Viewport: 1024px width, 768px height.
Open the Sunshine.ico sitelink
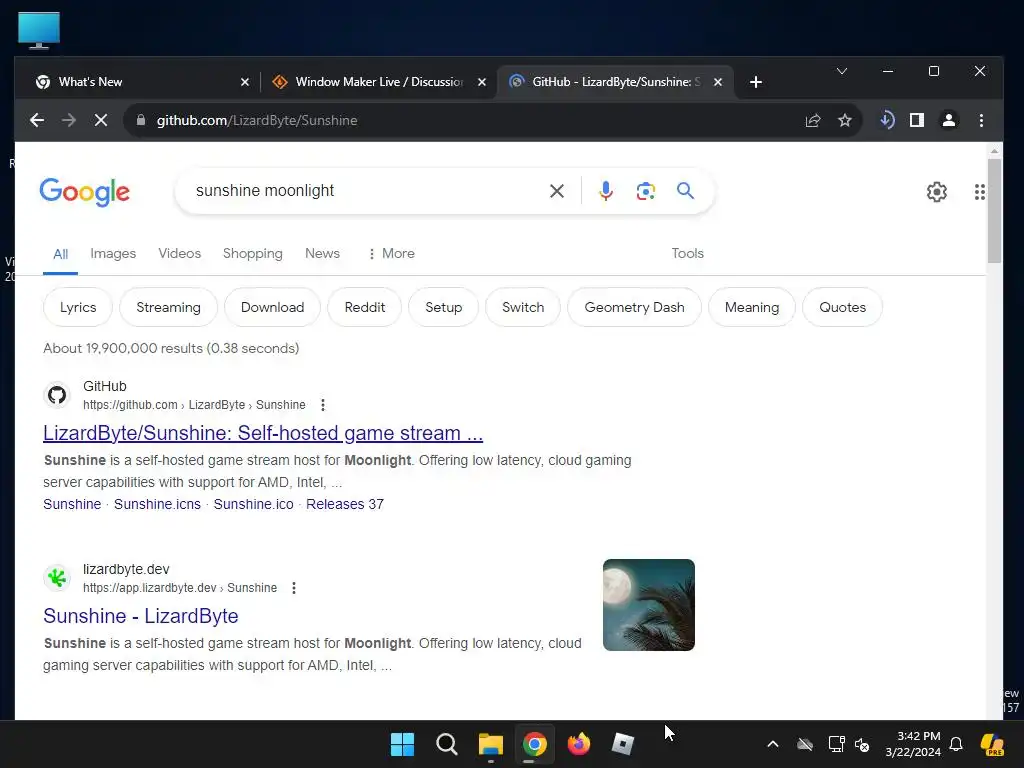coord(253,504)
